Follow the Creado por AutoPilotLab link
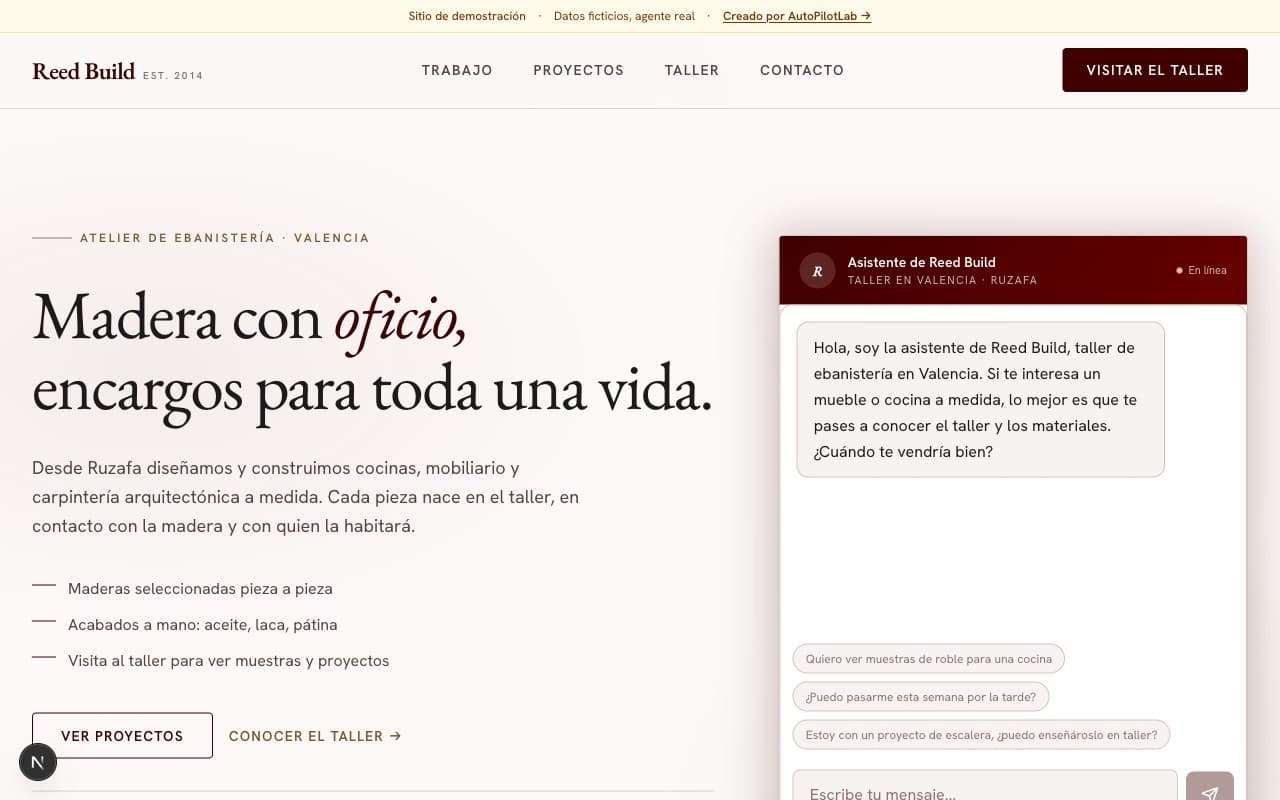 (797, 16)
